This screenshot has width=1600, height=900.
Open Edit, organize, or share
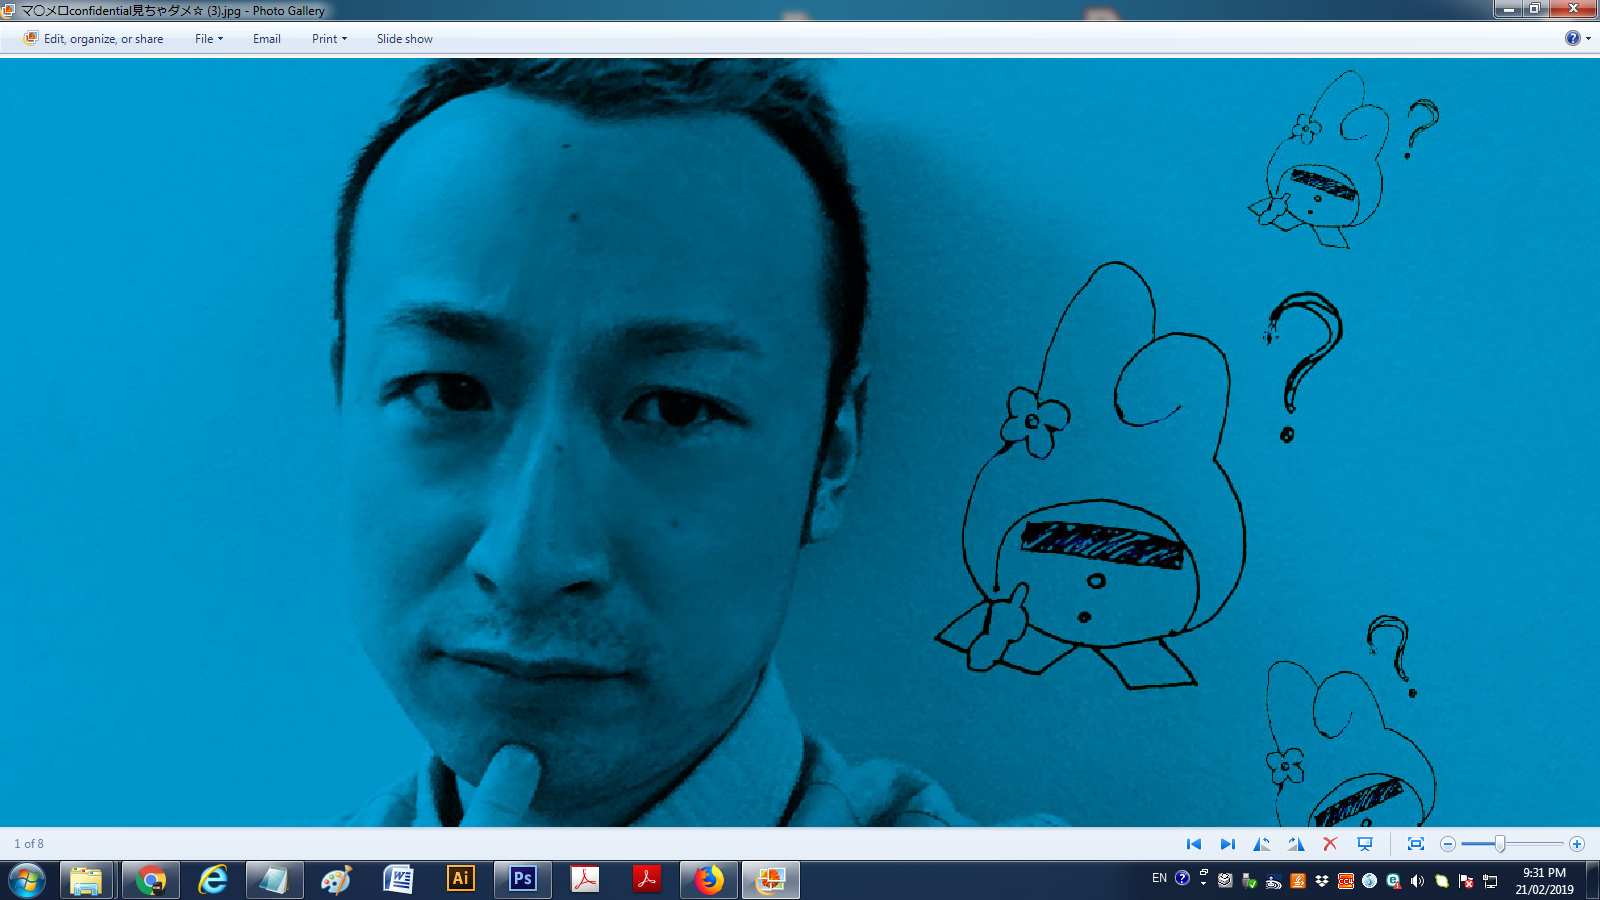[94, 39]
